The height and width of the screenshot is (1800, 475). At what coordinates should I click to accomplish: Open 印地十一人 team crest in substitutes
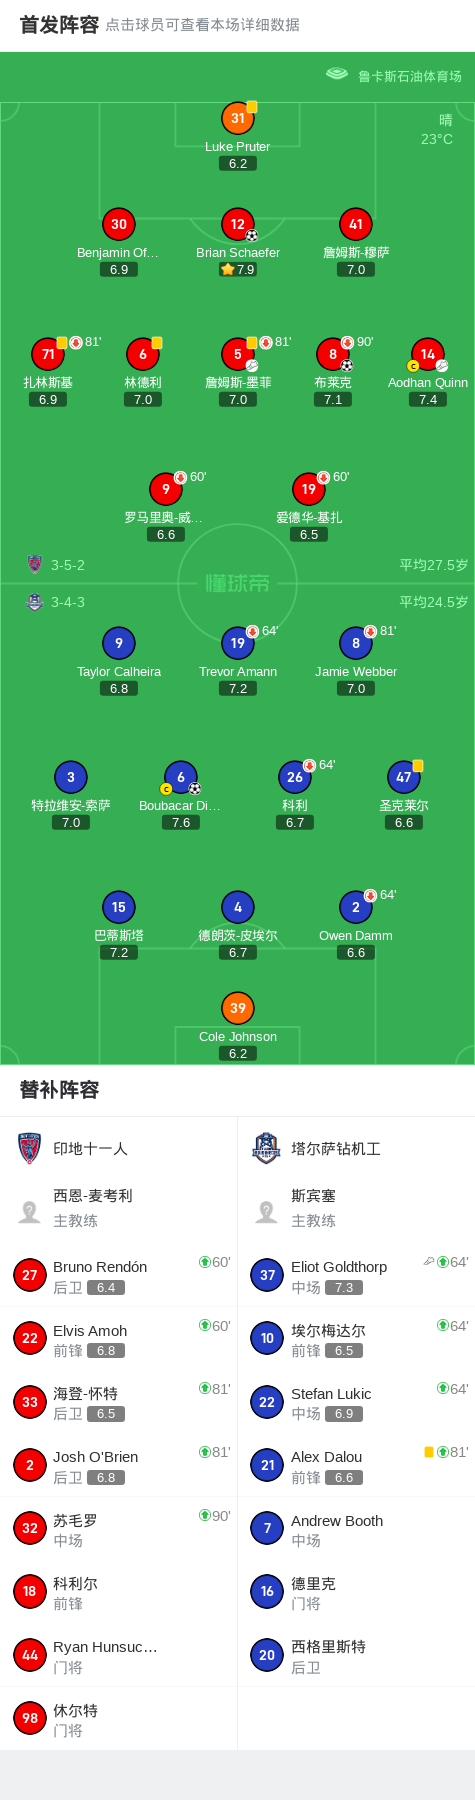30,1148
